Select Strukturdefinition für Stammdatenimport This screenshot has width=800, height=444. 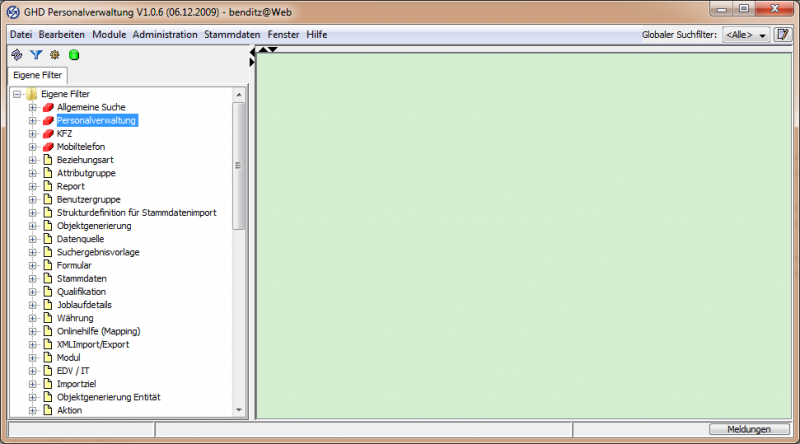[137, 213]
